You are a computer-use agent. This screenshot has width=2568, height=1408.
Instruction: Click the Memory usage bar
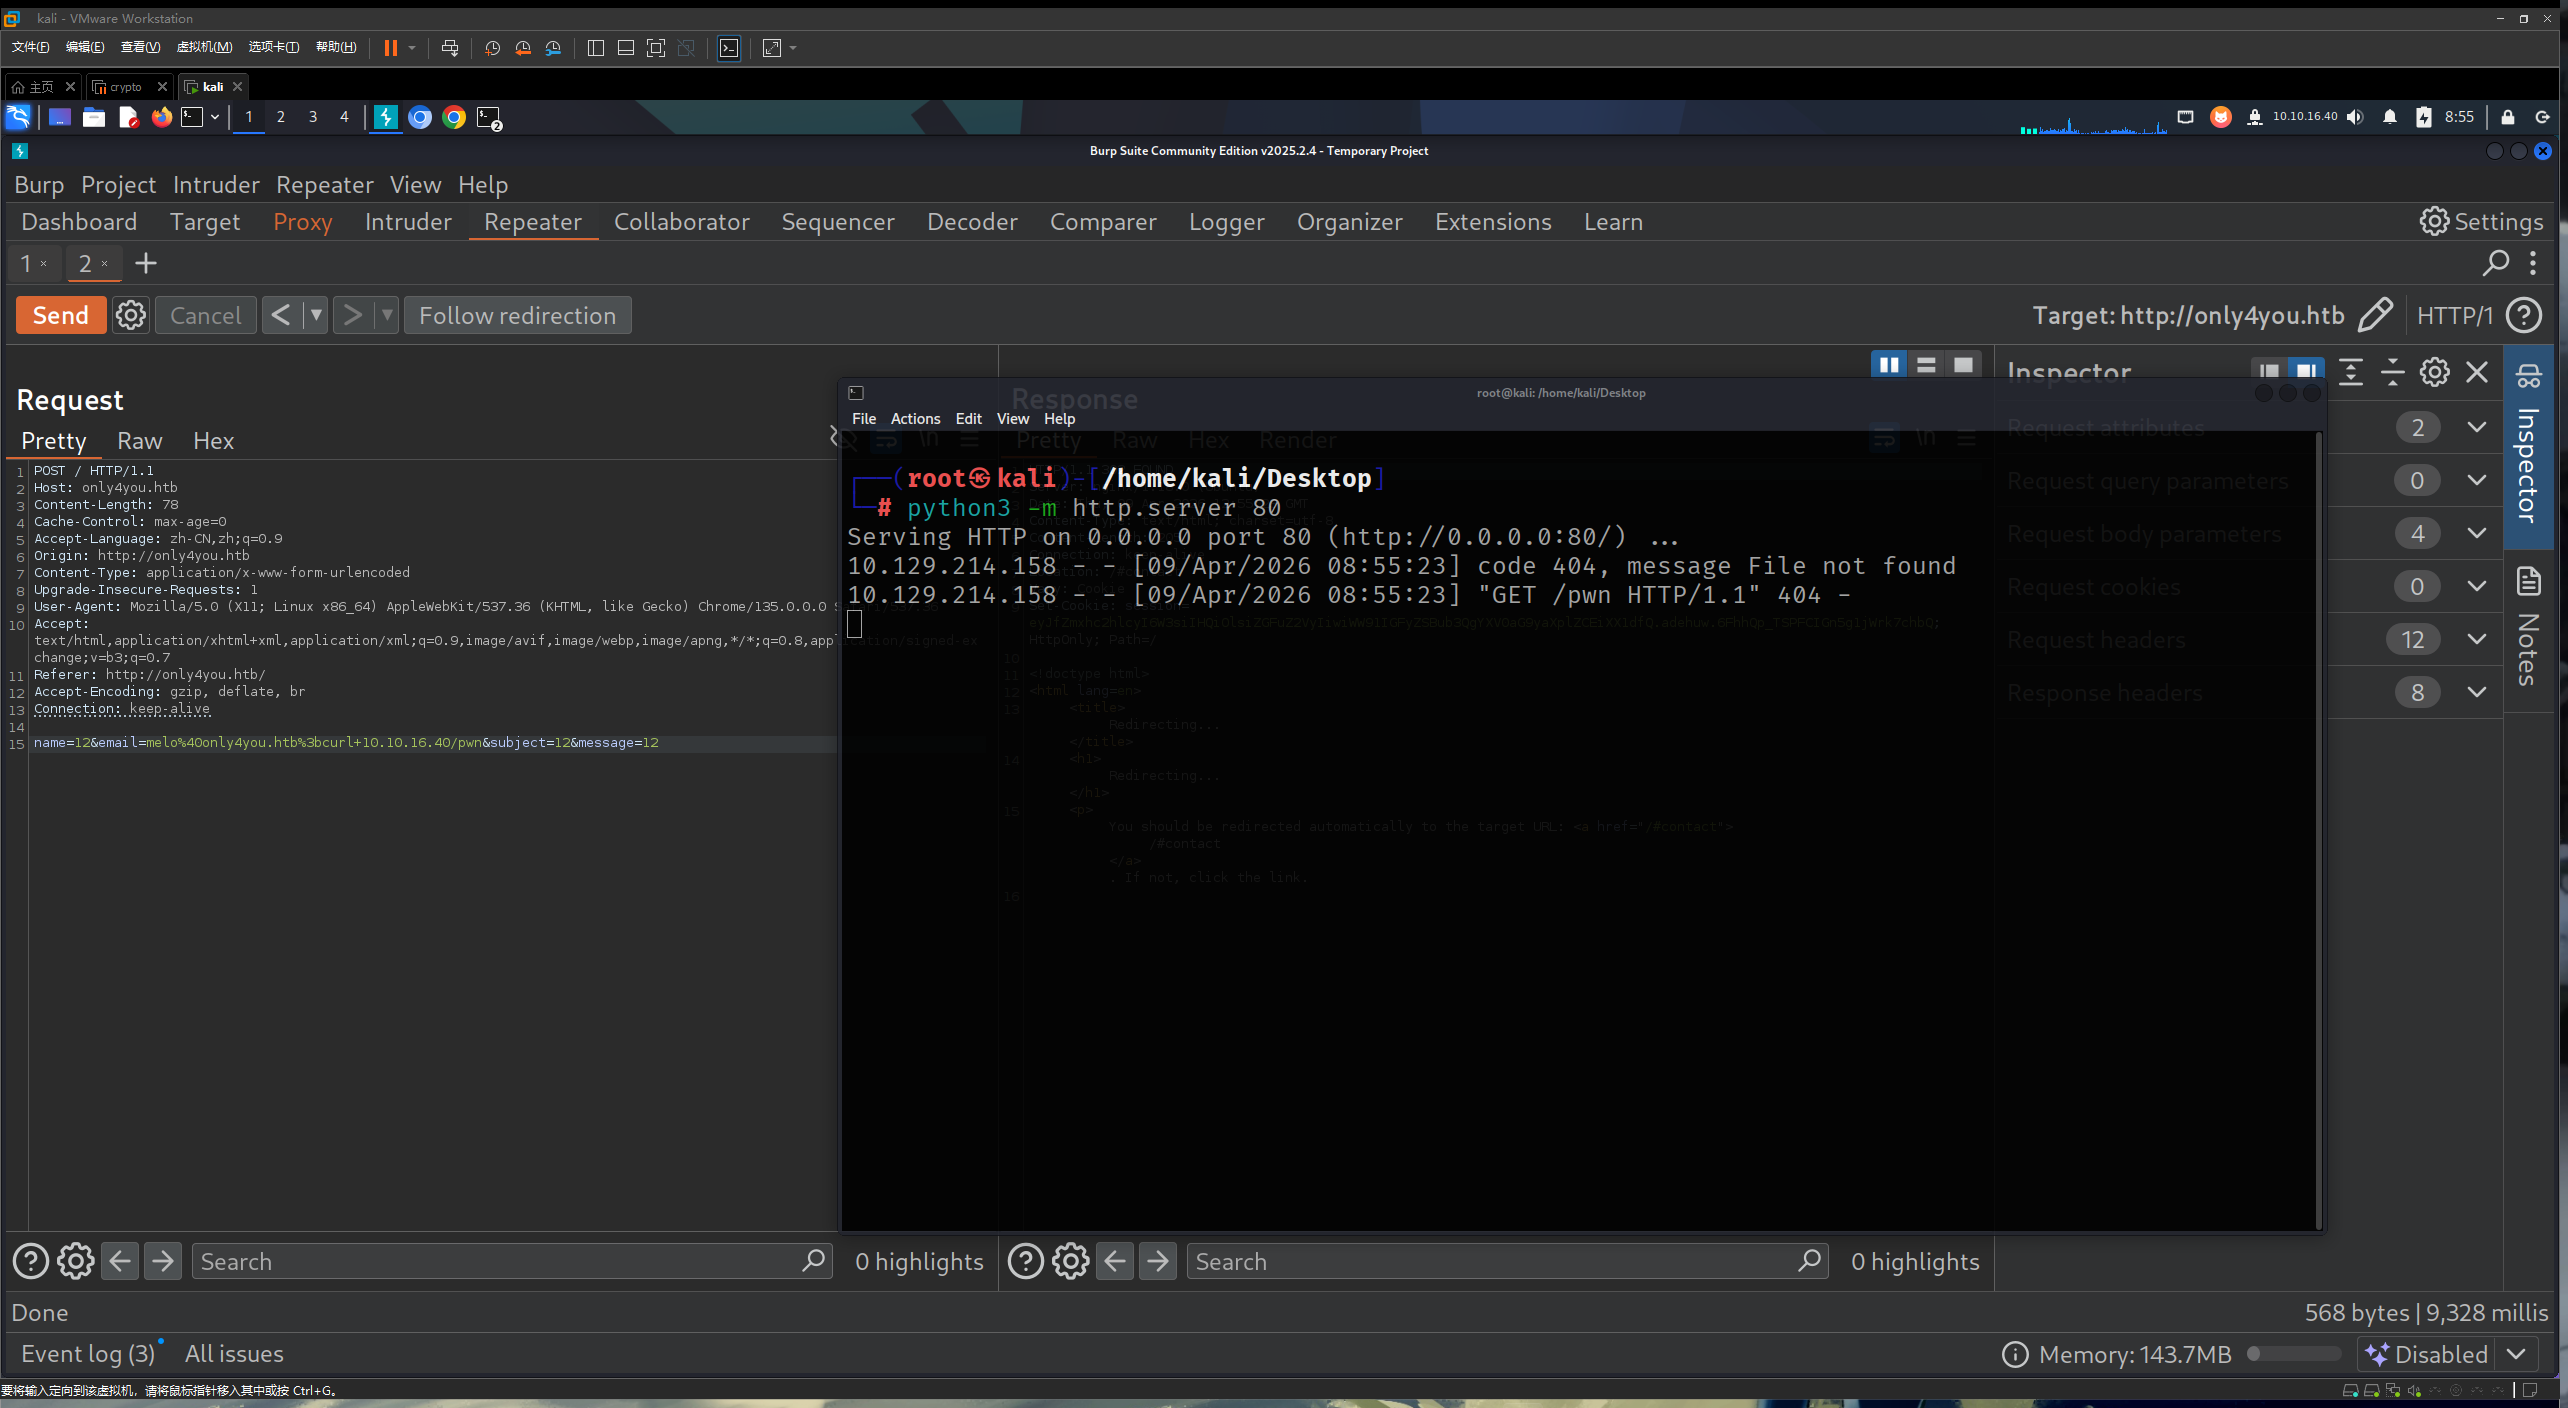(2294, 1354)
